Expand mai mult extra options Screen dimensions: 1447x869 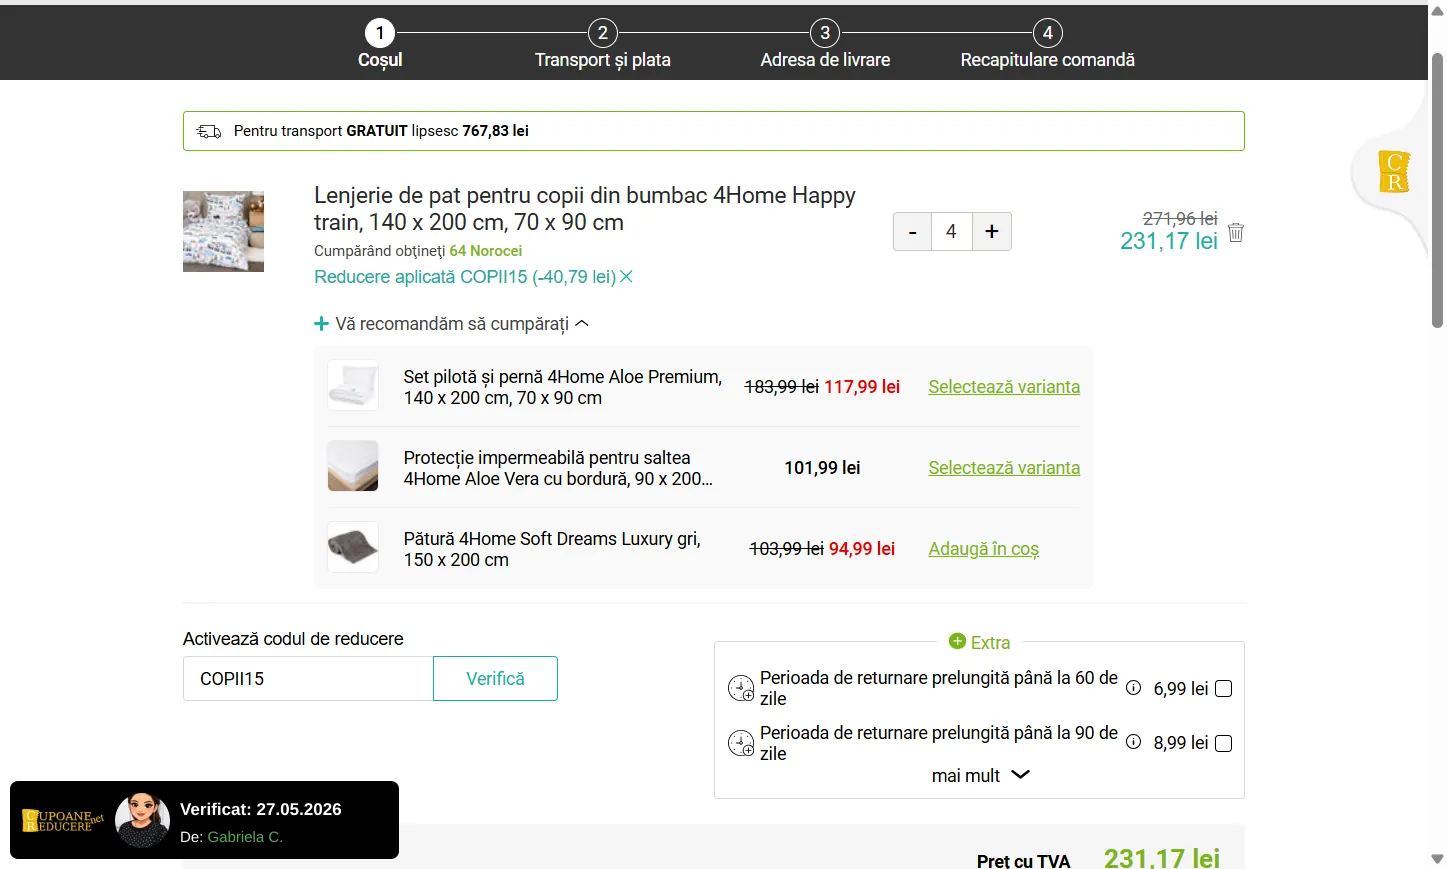[980, 775]
